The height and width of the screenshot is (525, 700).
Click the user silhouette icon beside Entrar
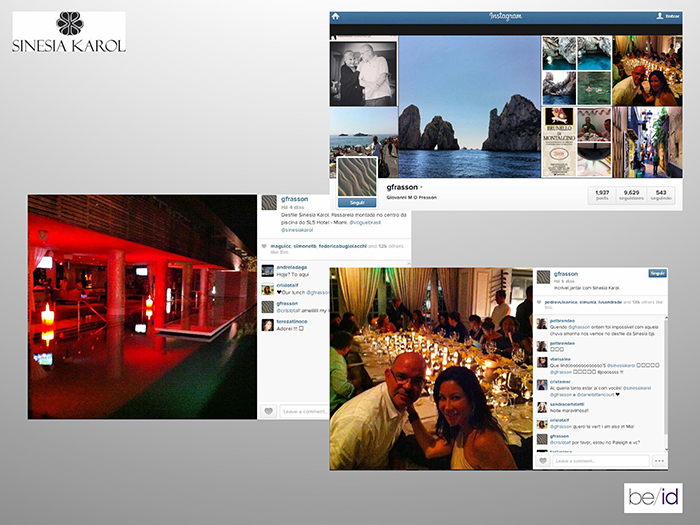tap(659, 16)
